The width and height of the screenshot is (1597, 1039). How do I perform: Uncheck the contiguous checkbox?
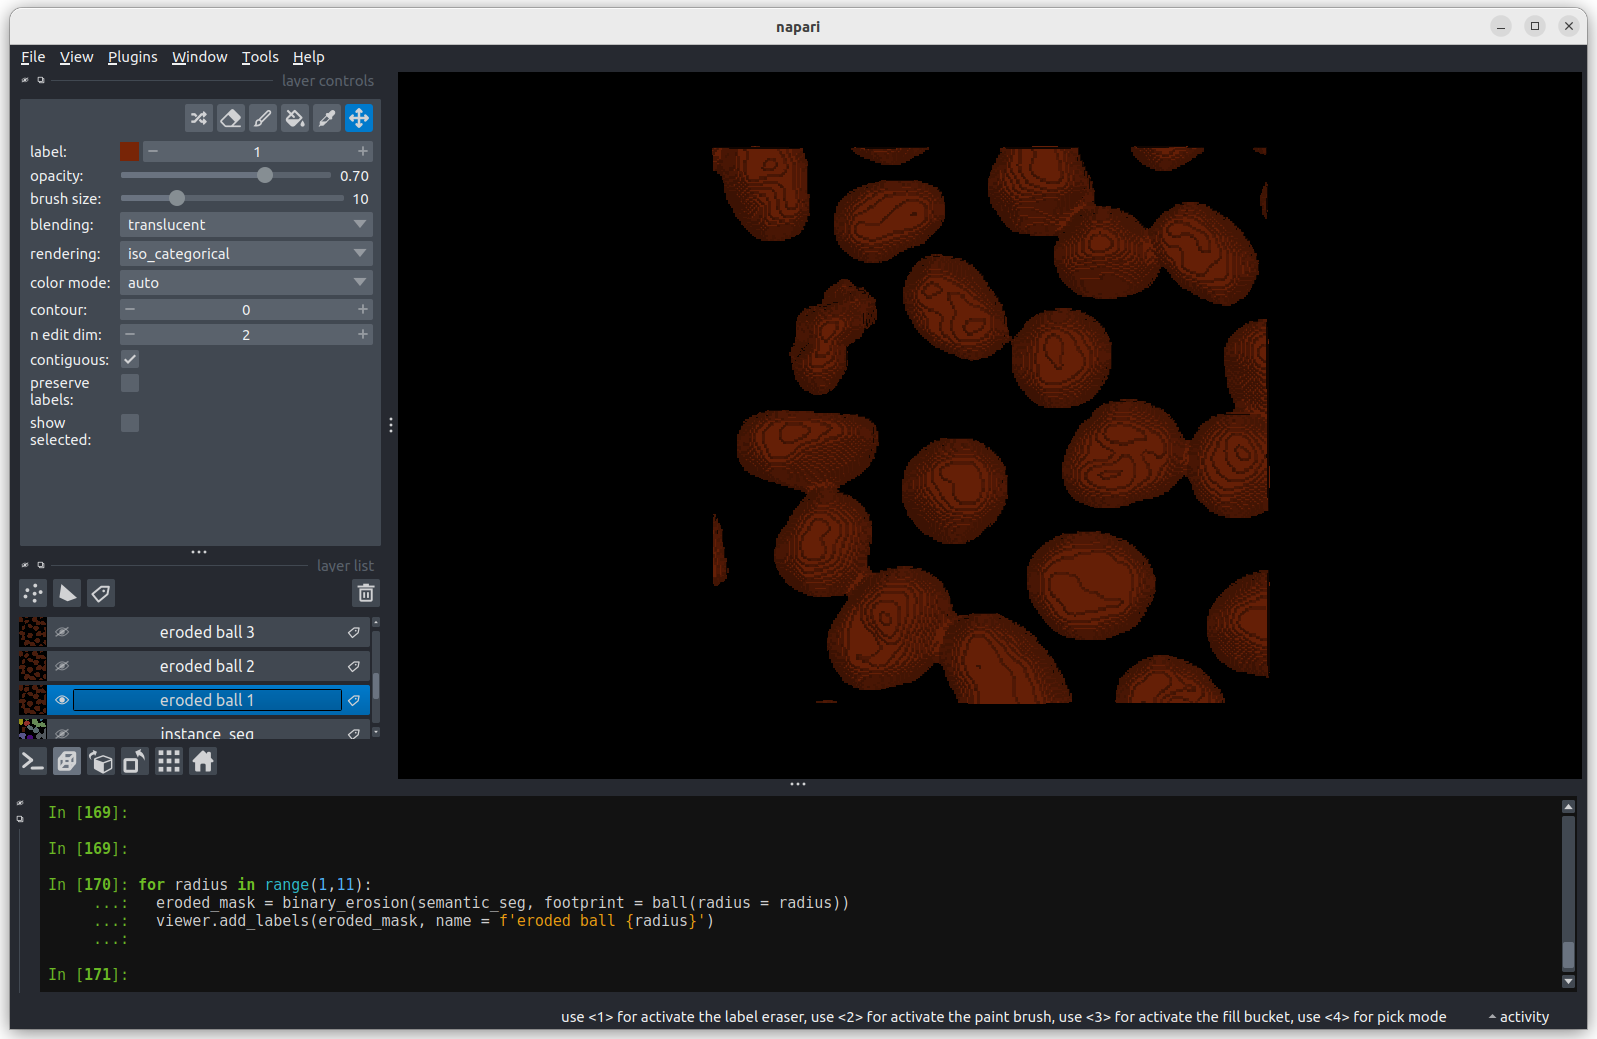[130, 359]
